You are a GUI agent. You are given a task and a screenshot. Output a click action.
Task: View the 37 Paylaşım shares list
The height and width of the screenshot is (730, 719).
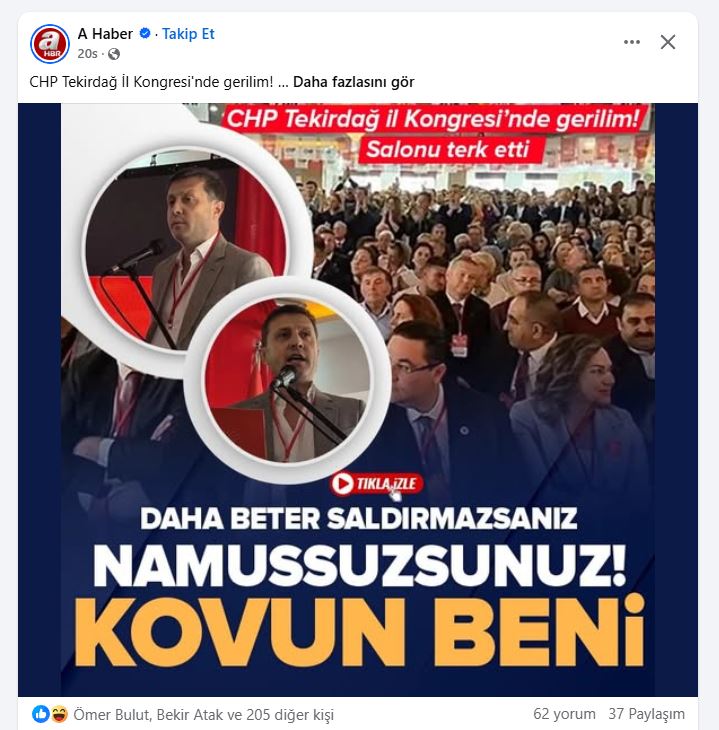click(x=646, y=714)
